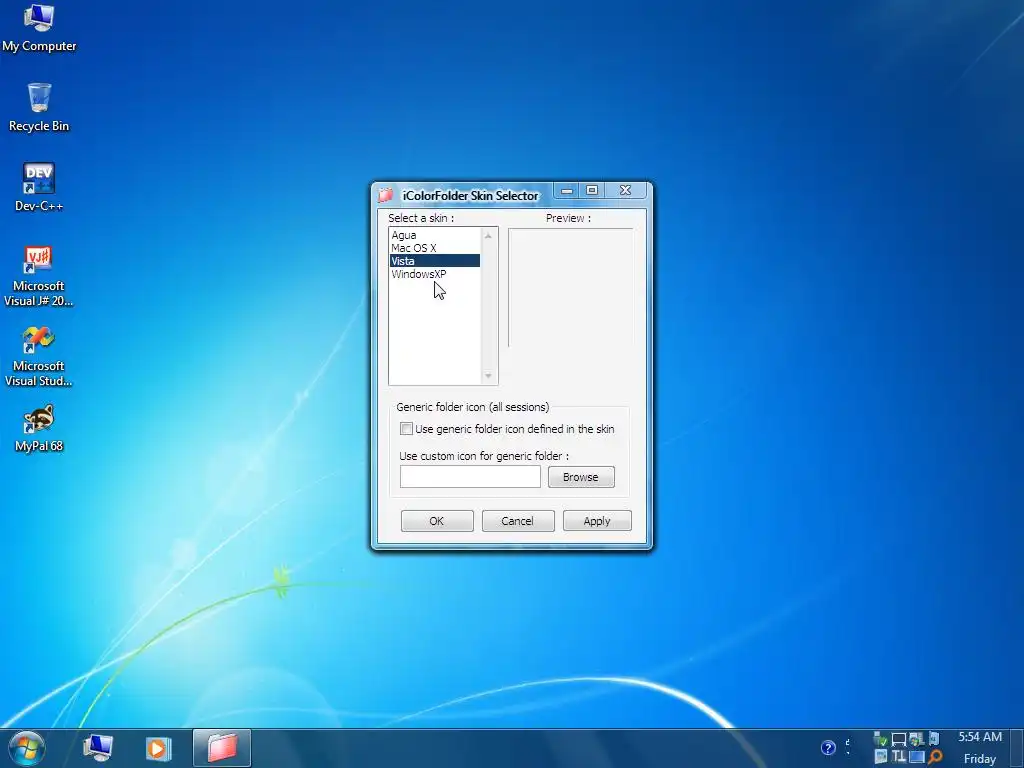Click the iColorFolder red folder taskbar button
Screen dimensions: 1024x768
(x=222, y=748)
